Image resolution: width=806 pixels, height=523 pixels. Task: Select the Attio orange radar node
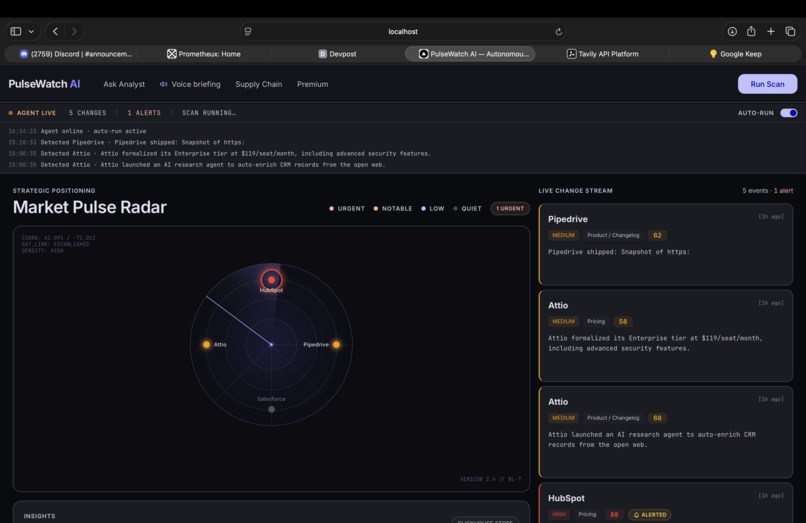pos(207,345)
